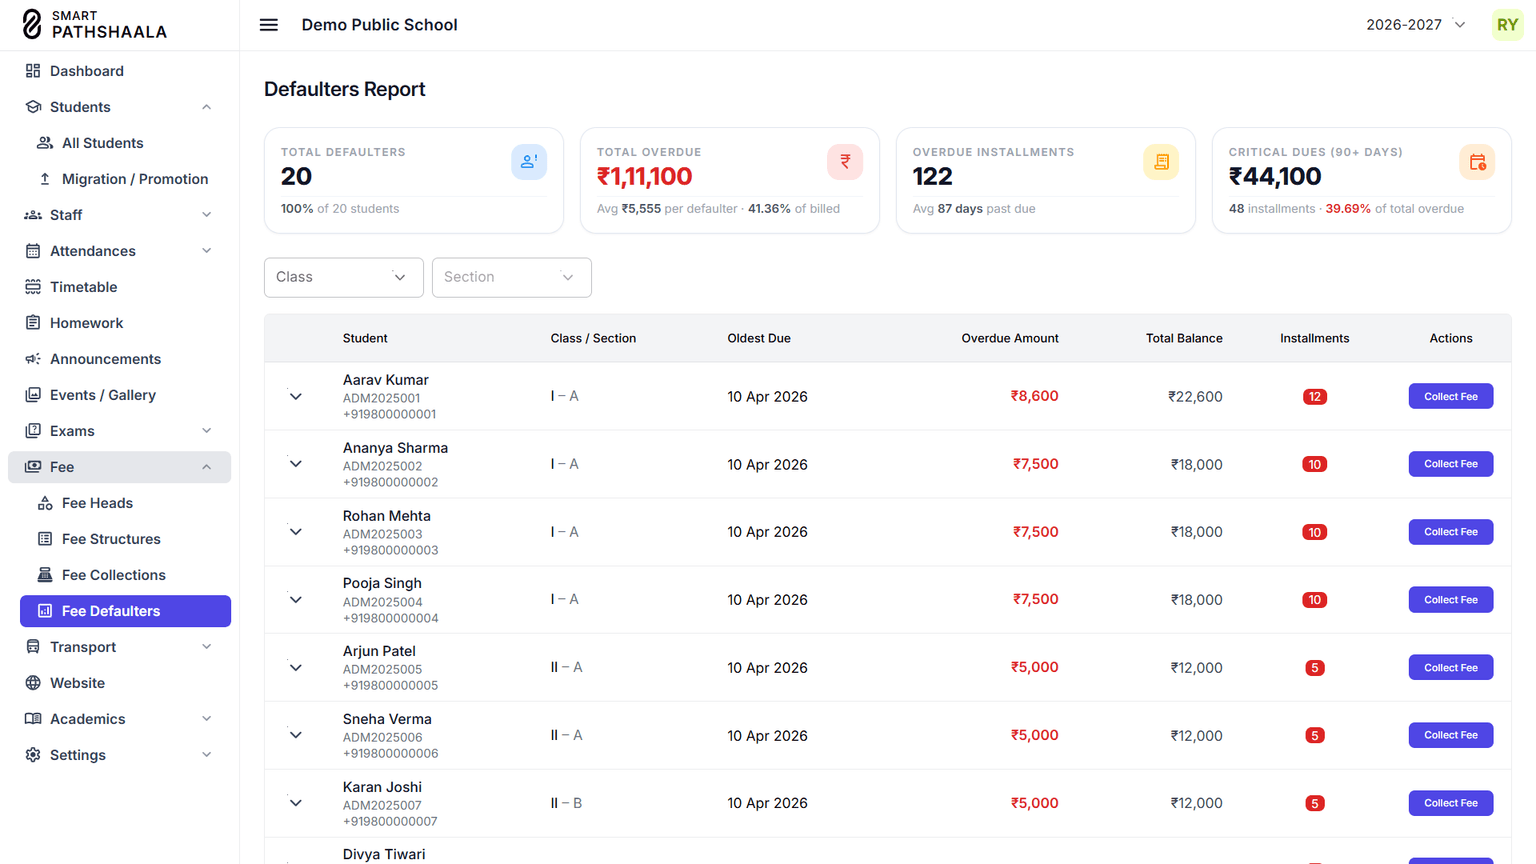
Task: Click the Fee Heads icon
Action: (45, 503)
